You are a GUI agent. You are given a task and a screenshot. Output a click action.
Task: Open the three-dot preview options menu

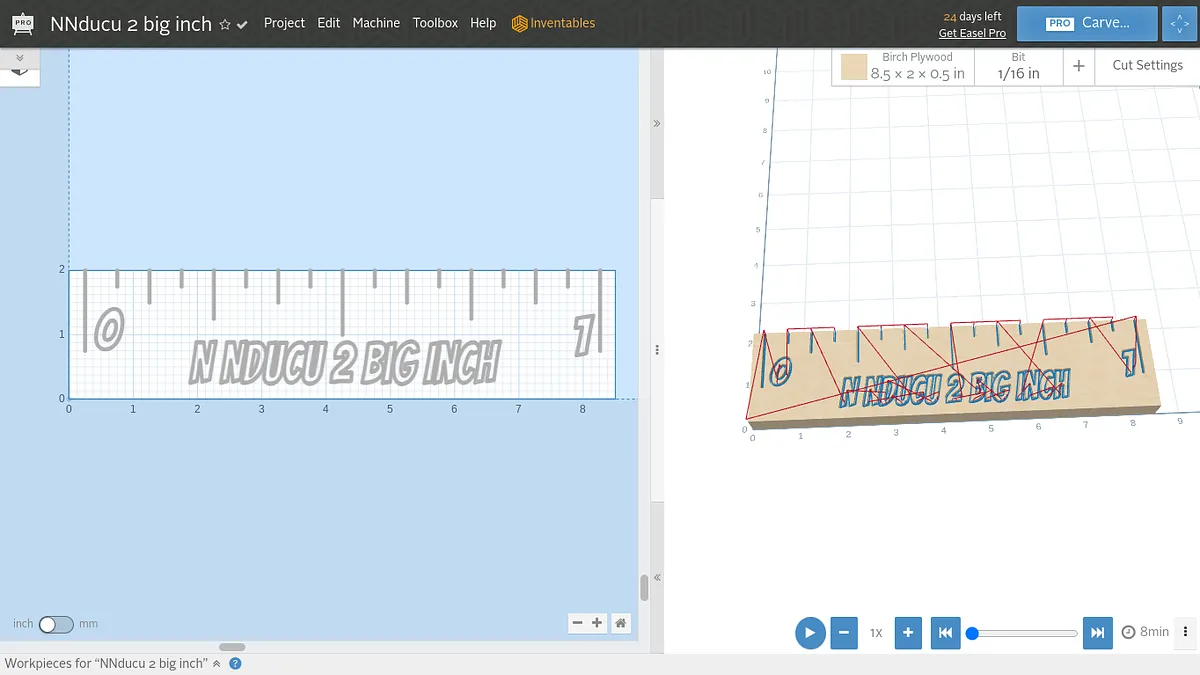1185,632
